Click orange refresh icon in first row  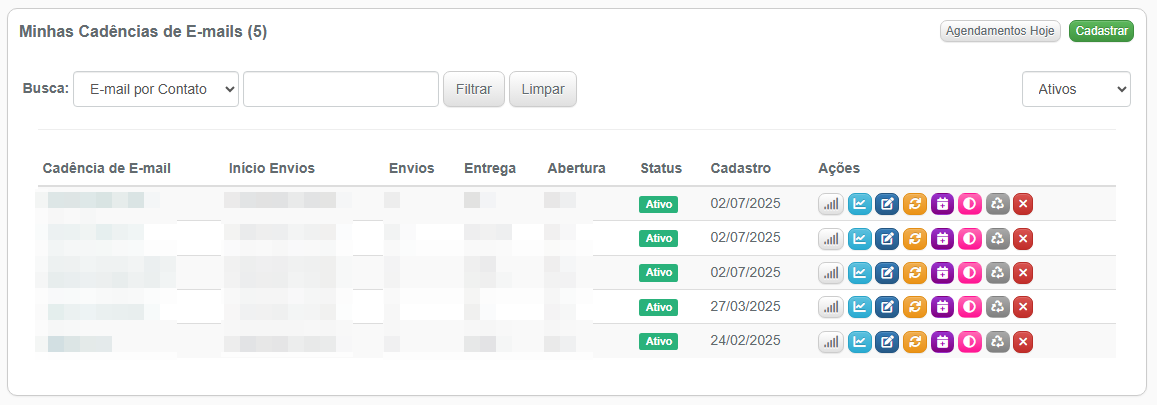pos(914,205)
